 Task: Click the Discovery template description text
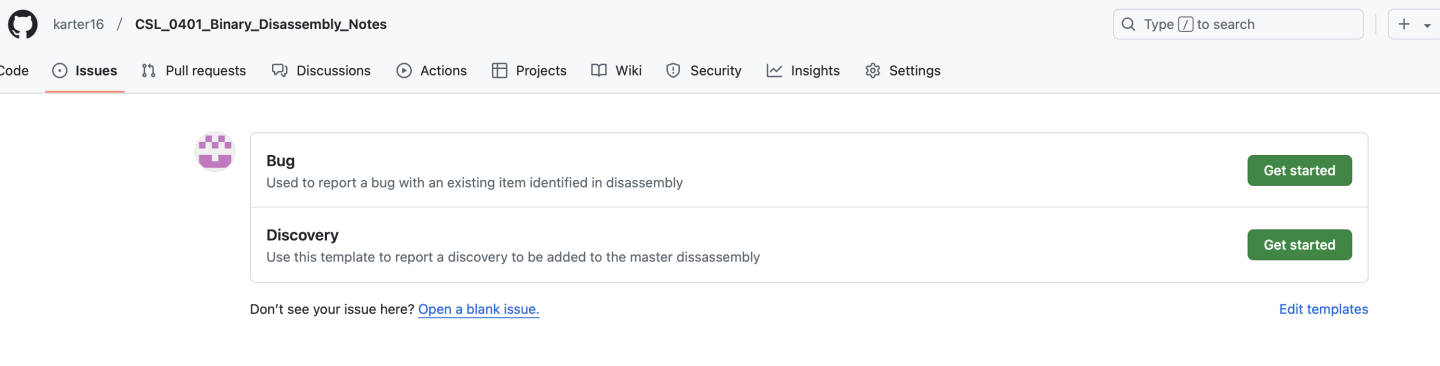point(513,257)
